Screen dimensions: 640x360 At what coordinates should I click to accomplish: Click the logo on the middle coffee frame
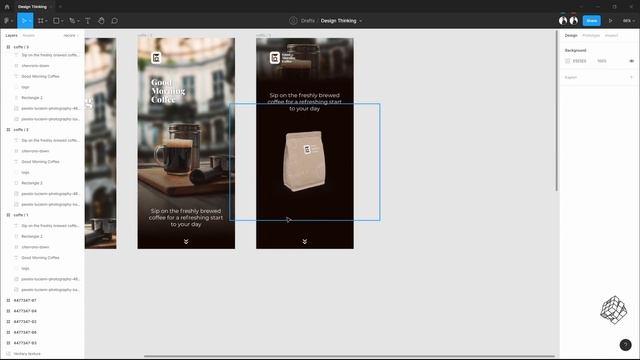[x=156, y=58]
